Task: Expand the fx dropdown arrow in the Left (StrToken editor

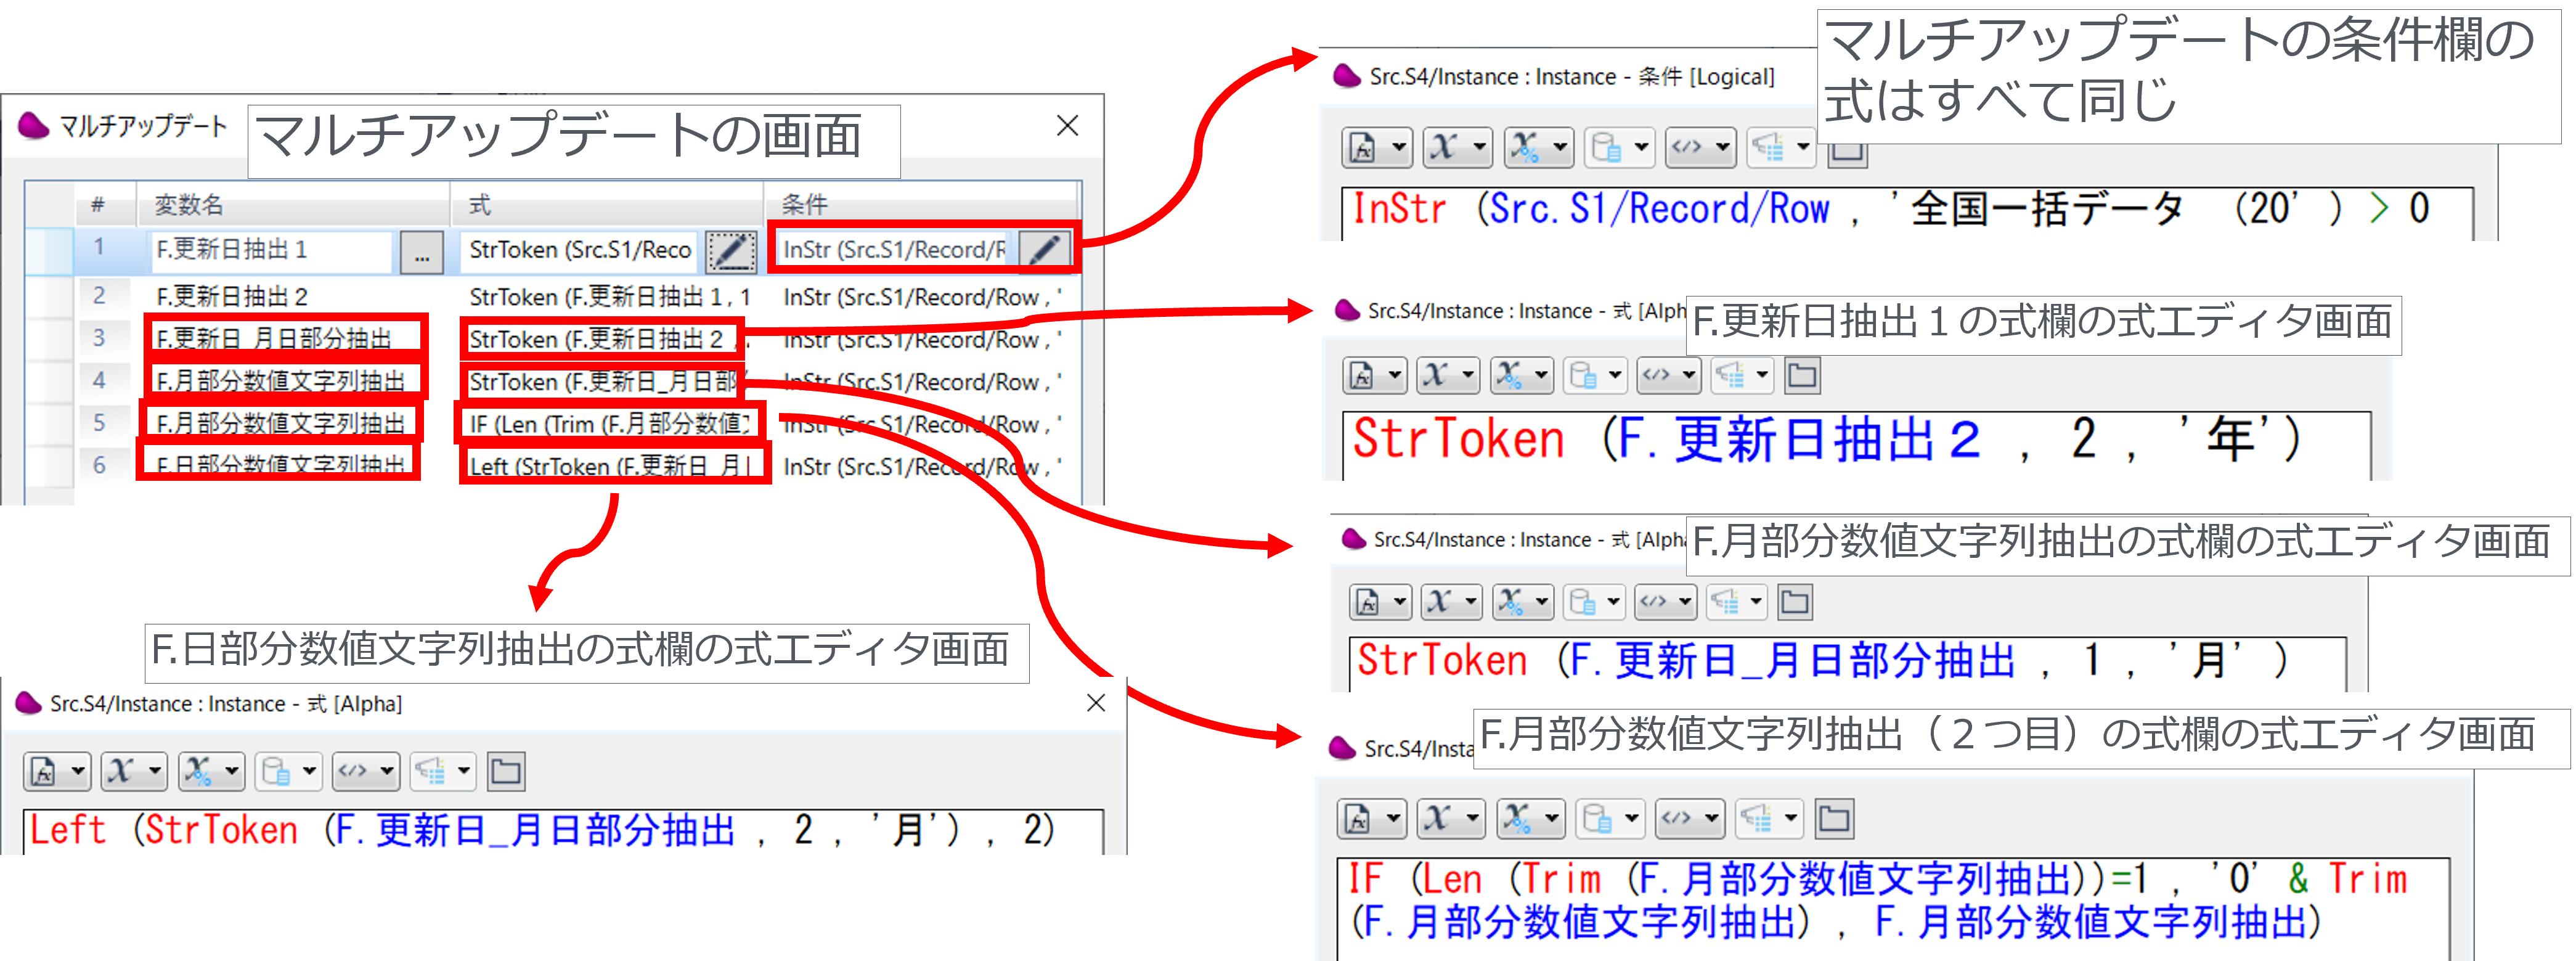Action: tap(77, 771)
